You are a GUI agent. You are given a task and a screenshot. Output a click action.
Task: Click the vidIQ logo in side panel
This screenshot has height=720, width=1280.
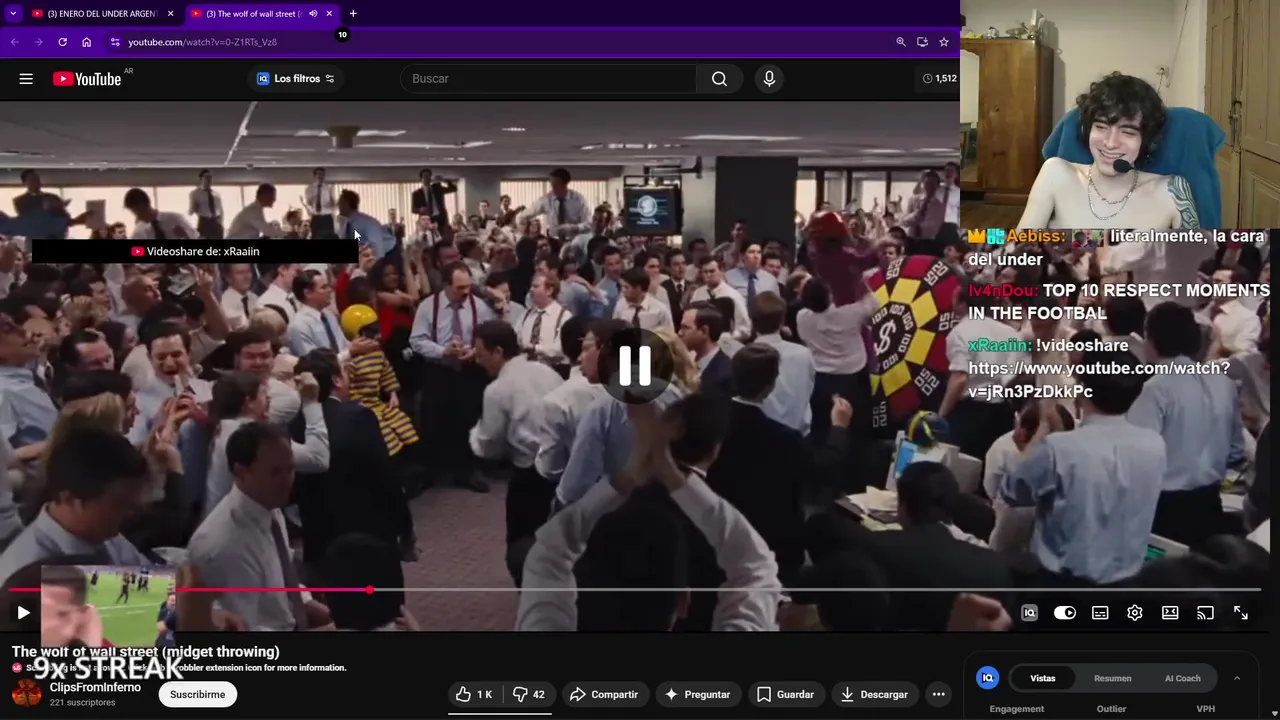tap(988, 678)
